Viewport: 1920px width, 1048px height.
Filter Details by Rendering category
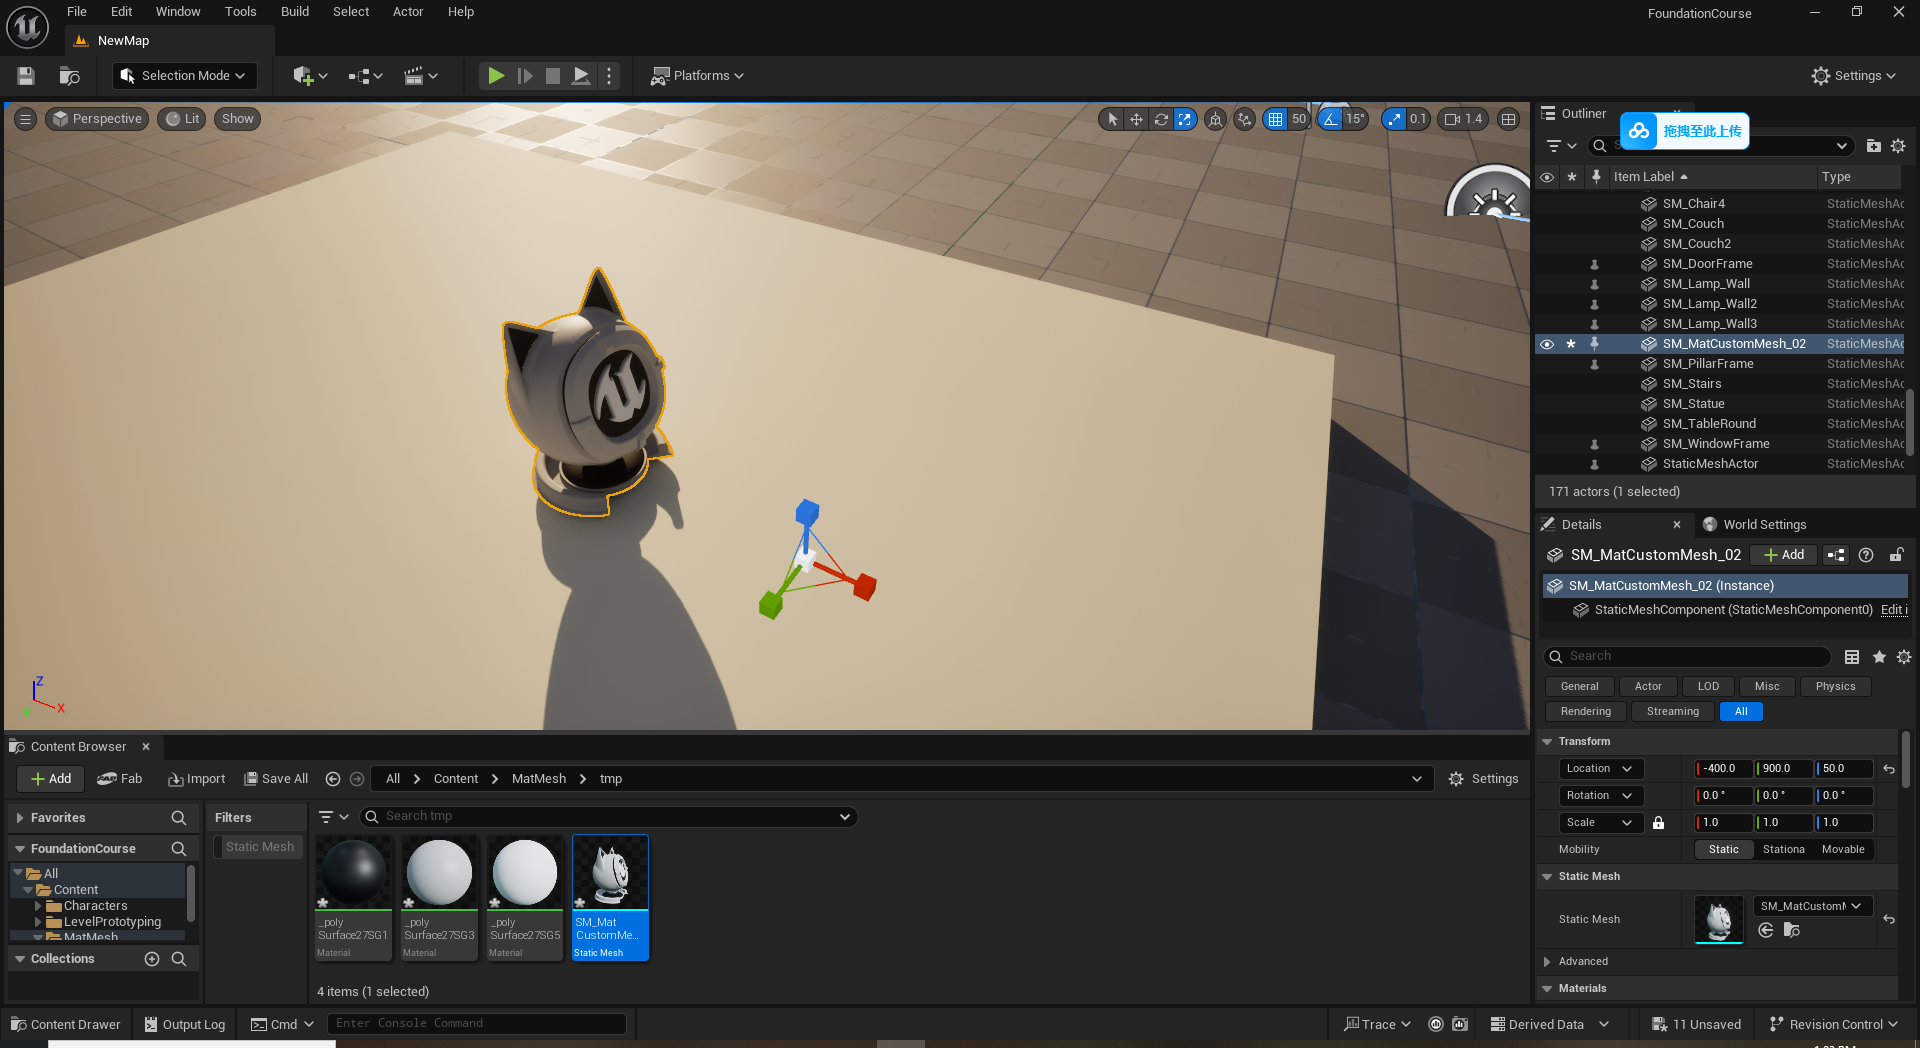point(1585,712)
